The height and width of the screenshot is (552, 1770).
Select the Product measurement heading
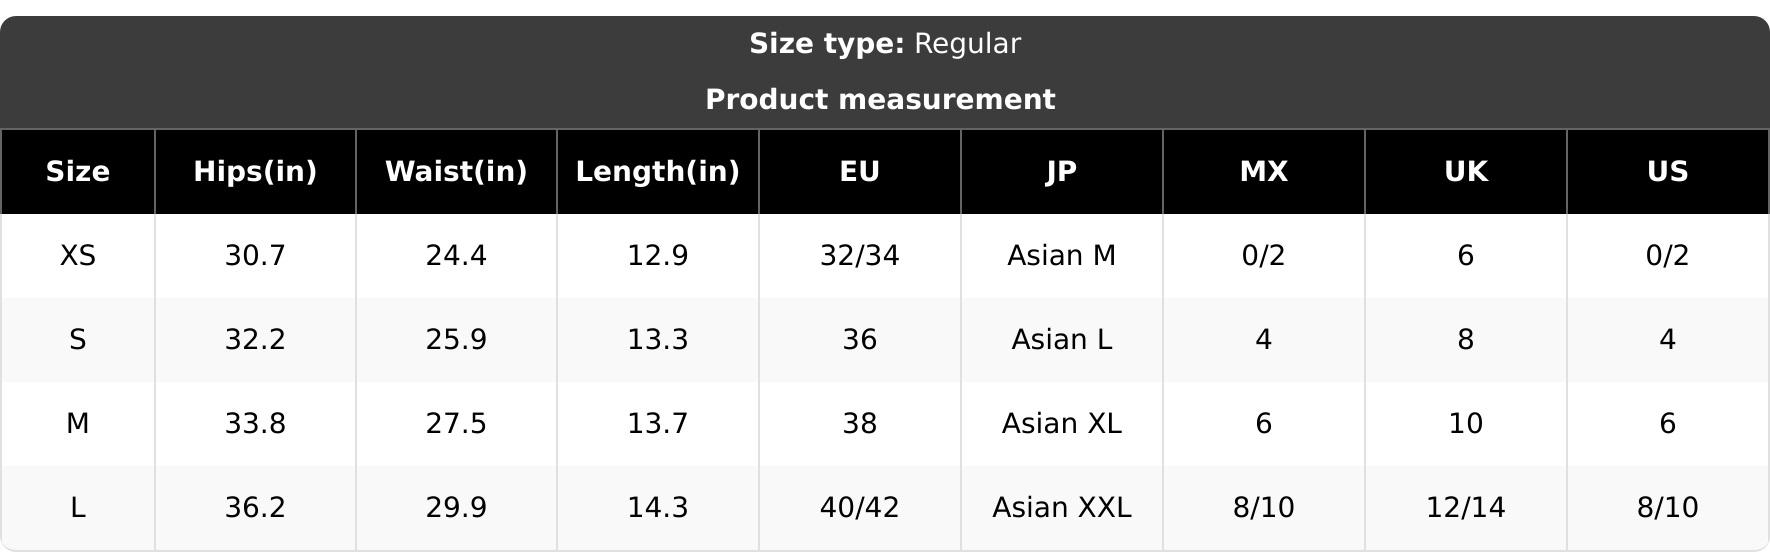tap(880, 100)
